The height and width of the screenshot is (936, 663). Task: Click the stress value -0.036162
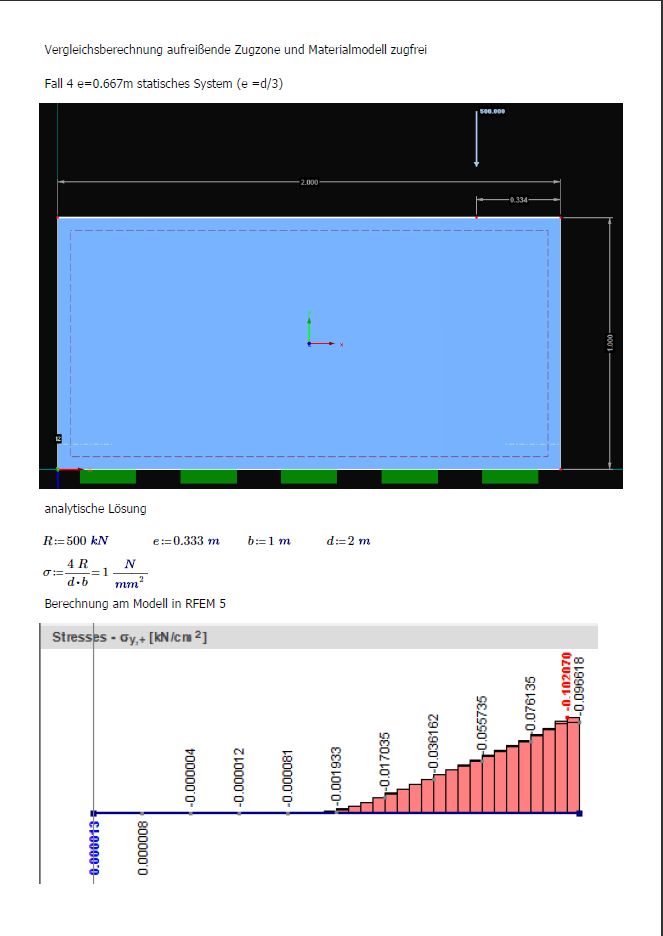click(x=434, y=743)
